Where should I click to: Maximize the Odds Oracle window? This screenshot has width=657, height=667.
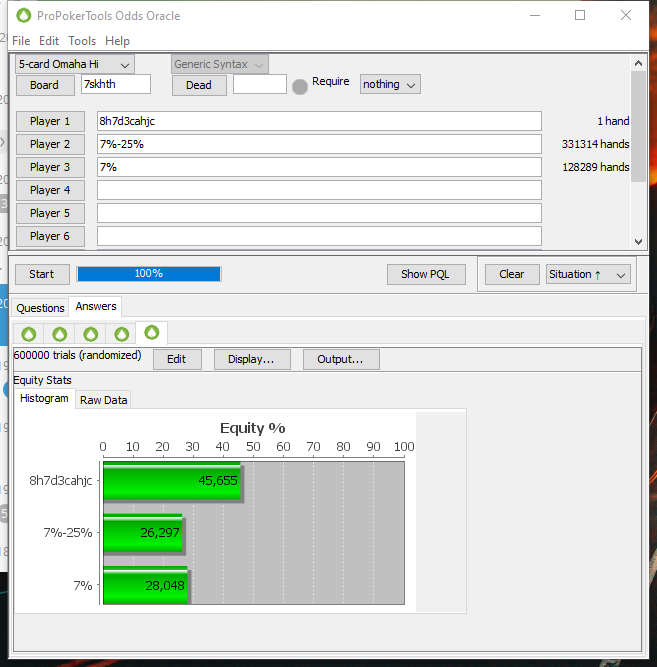pyautogui.click(x=580, y=15)
